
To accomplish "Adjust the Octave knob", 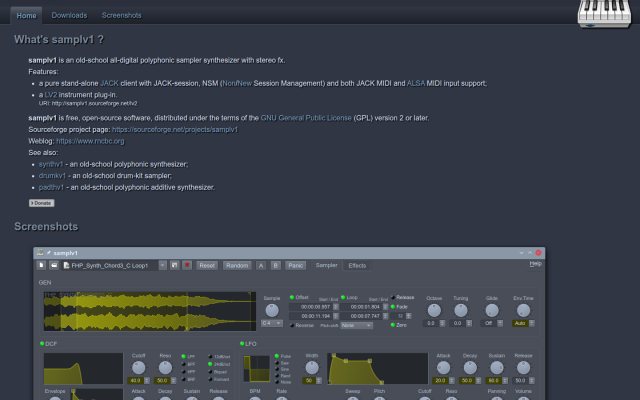I will (434, 310).
